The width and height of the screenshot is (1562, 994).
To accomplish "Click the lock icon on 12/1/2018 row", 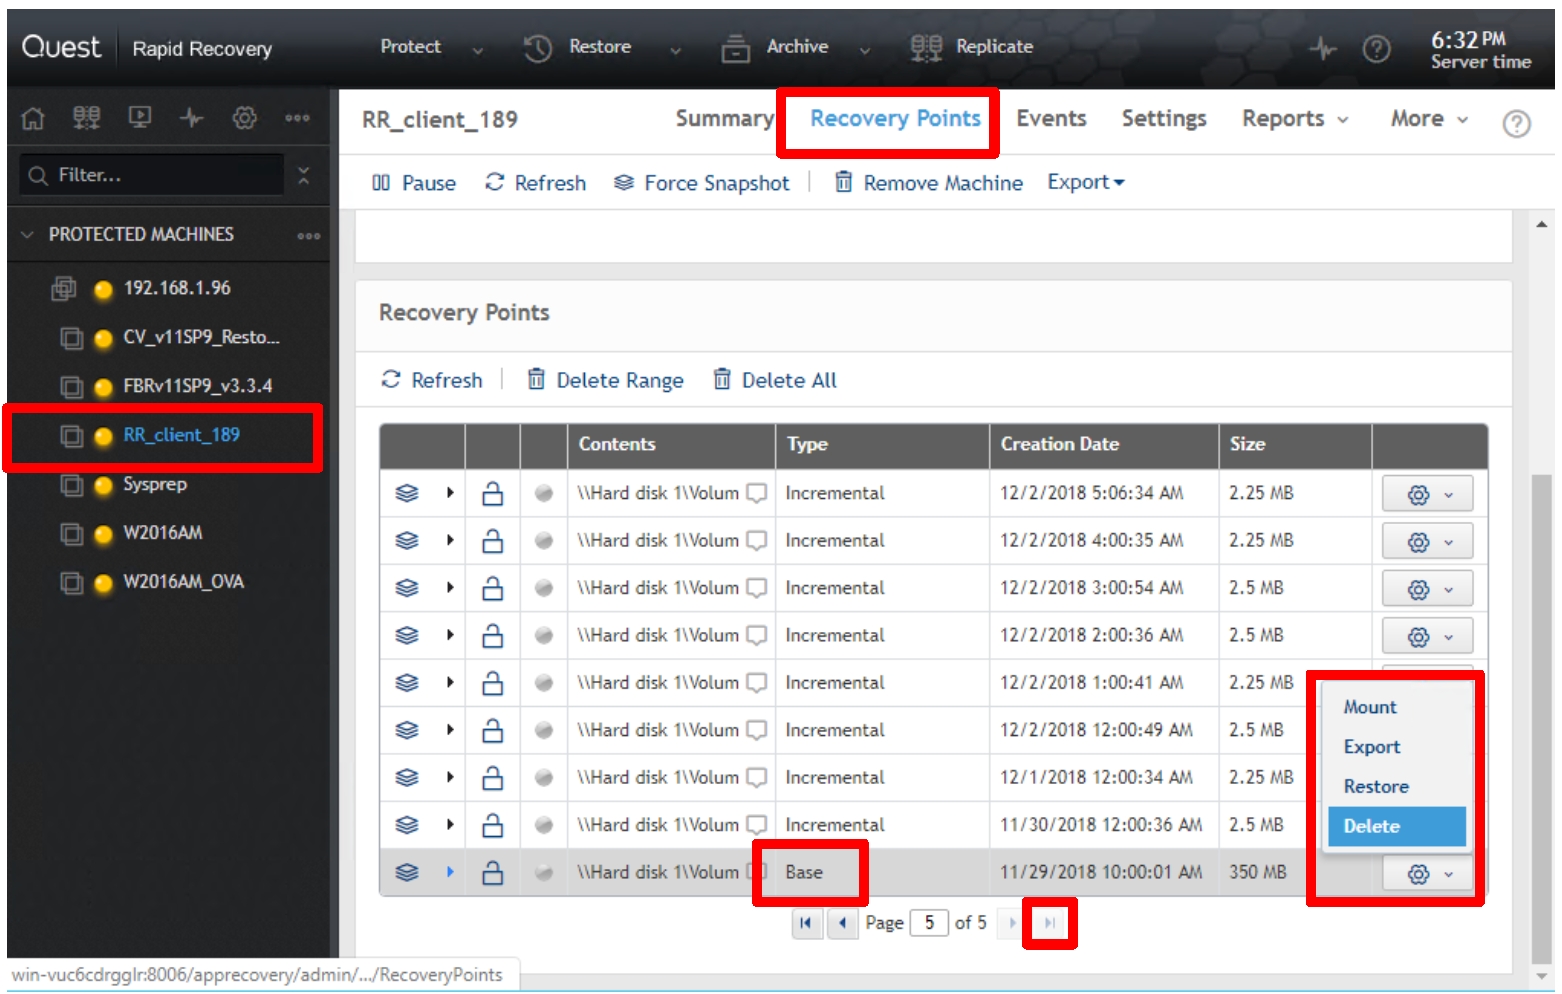I will pyautogui.click(x=493, y=778).
